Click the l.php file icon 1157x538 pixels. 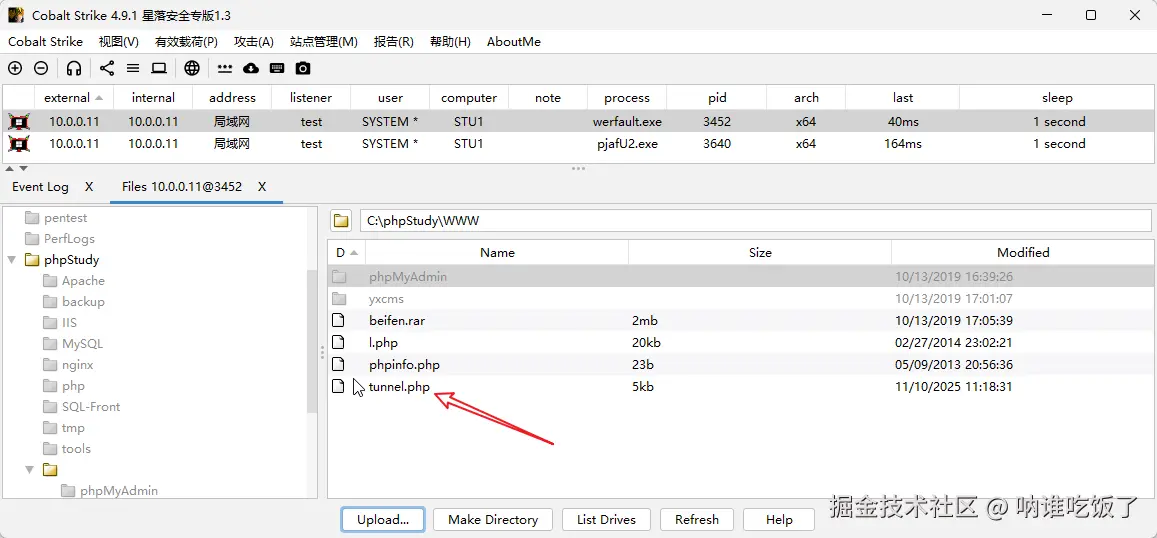click(338, 342)
